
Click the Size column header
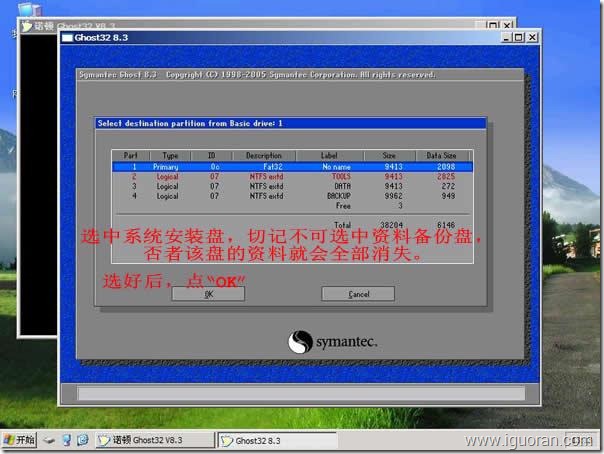pyautogui.click(x=389, y=156)
